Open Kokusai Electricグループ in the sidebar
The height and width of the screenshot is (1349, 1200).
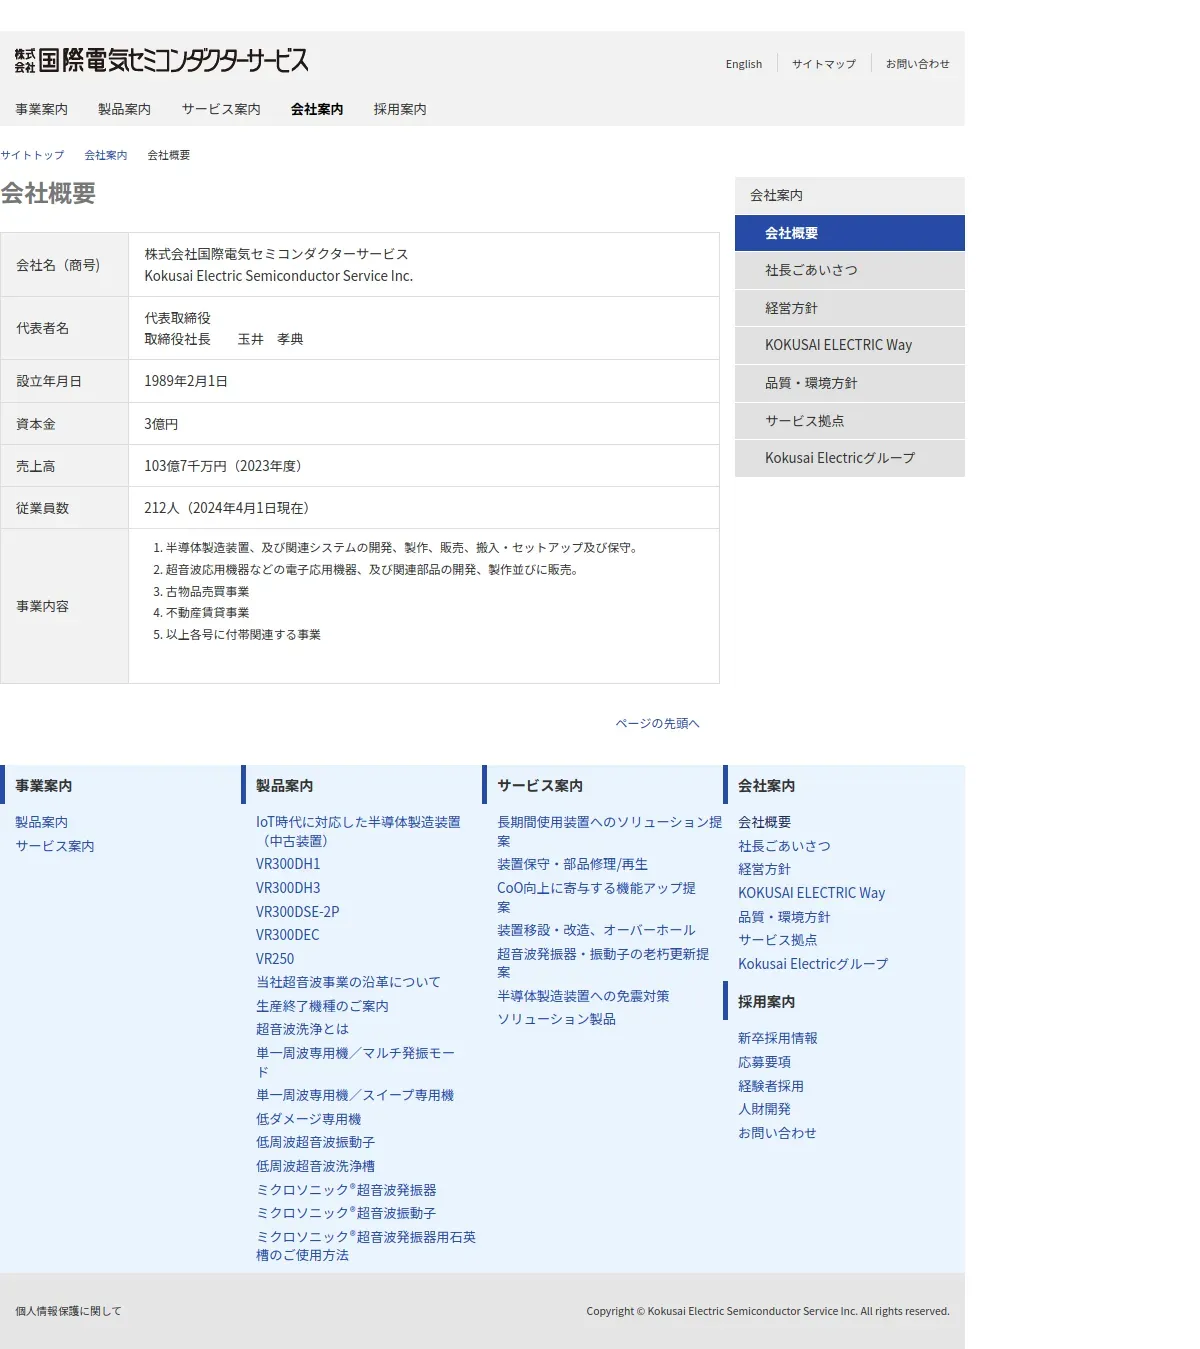point(850,458)
